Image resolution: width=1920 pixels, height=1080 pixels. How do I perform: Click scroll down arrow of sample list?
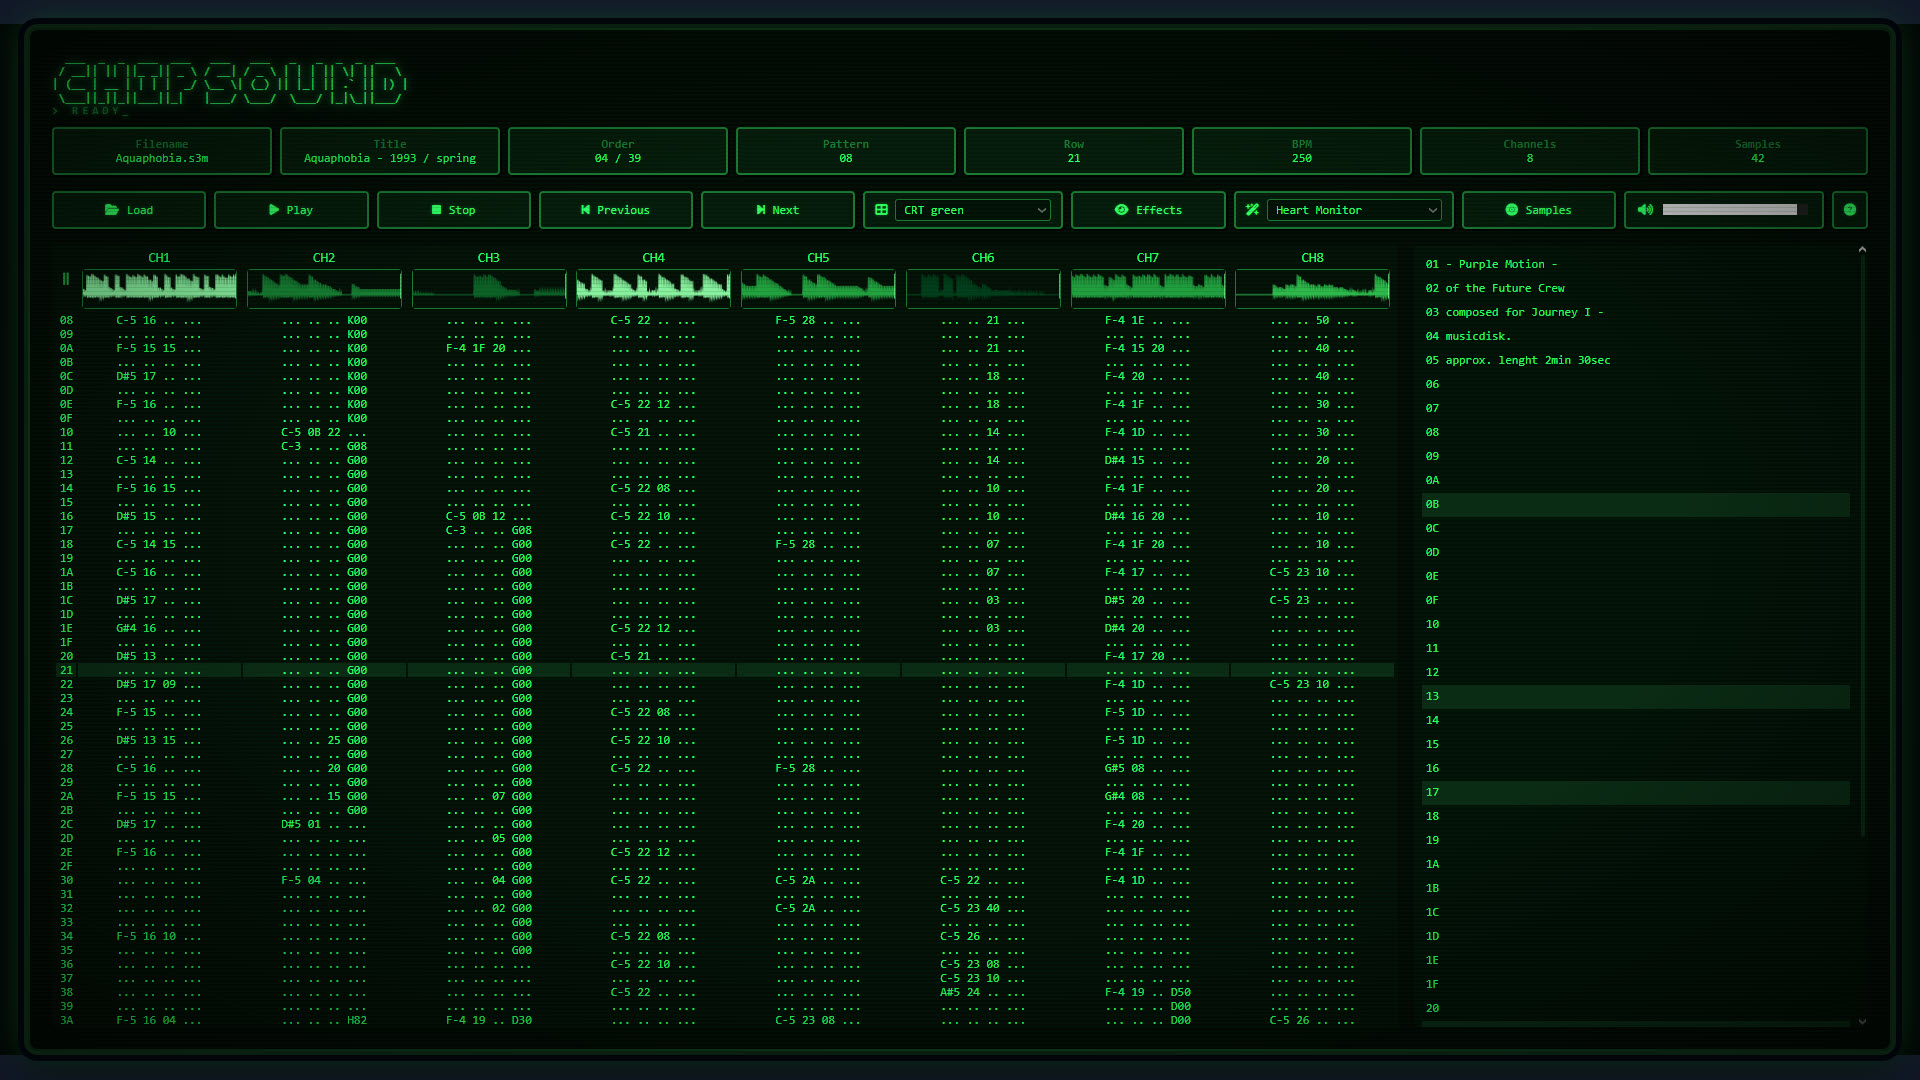(x=1862, y=1022)
